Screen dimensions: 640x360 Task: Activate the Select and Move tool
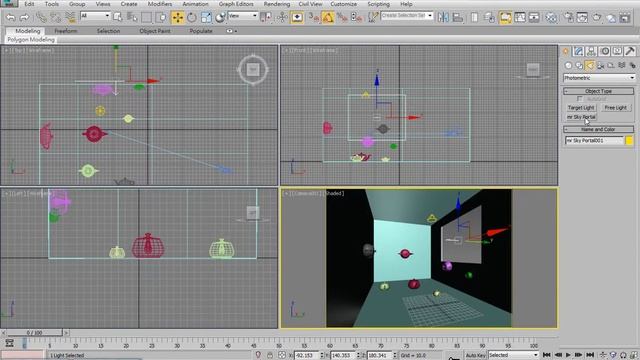pyautogui.click(x=178, y=17)
